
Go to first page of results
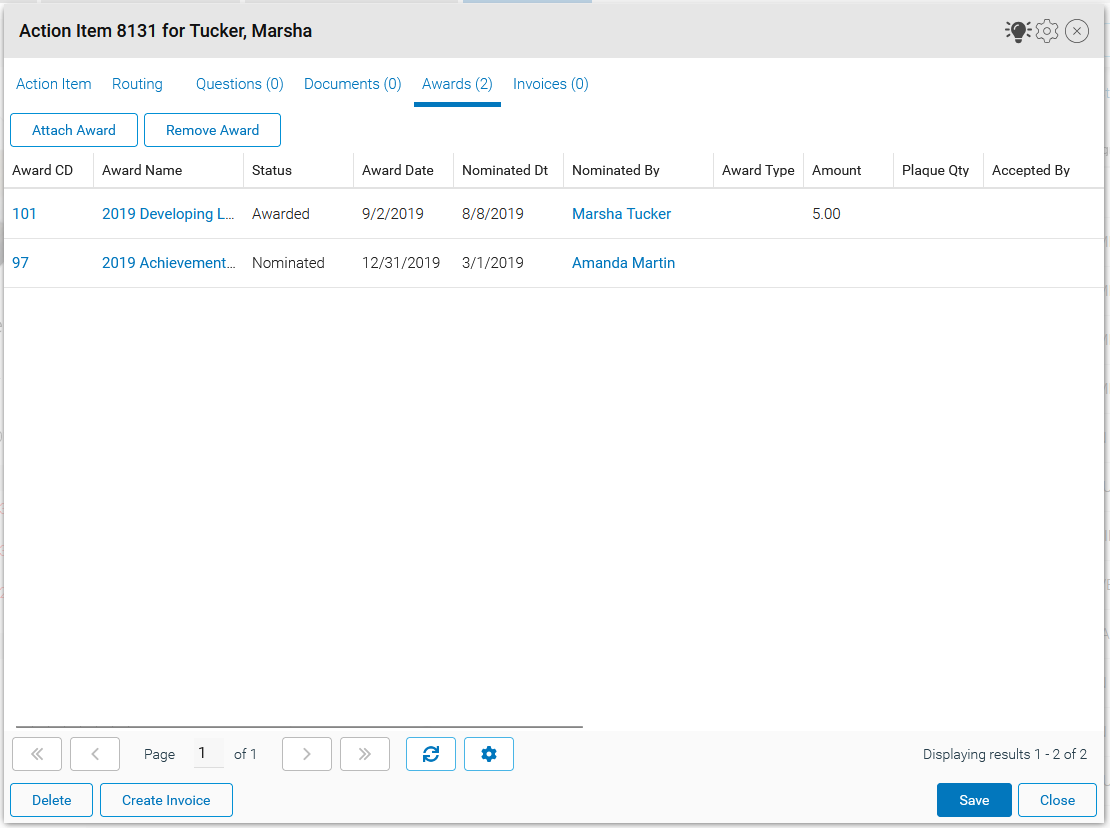point(37,754)
